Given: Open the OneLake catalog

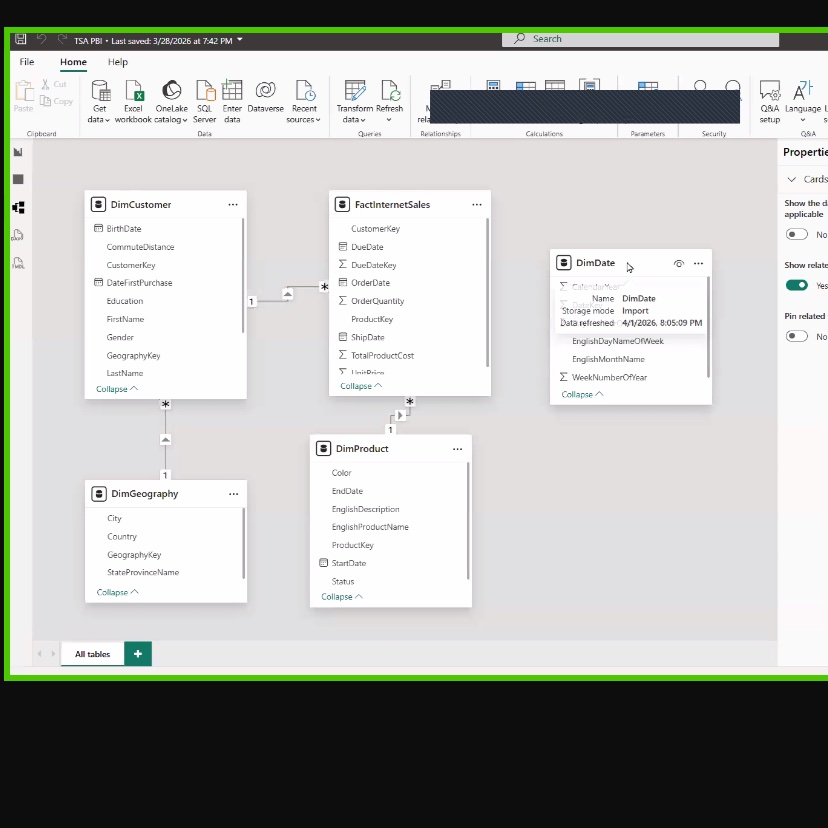Looking at the screenshot, I should pyautogui.click(x=171, y=102).
